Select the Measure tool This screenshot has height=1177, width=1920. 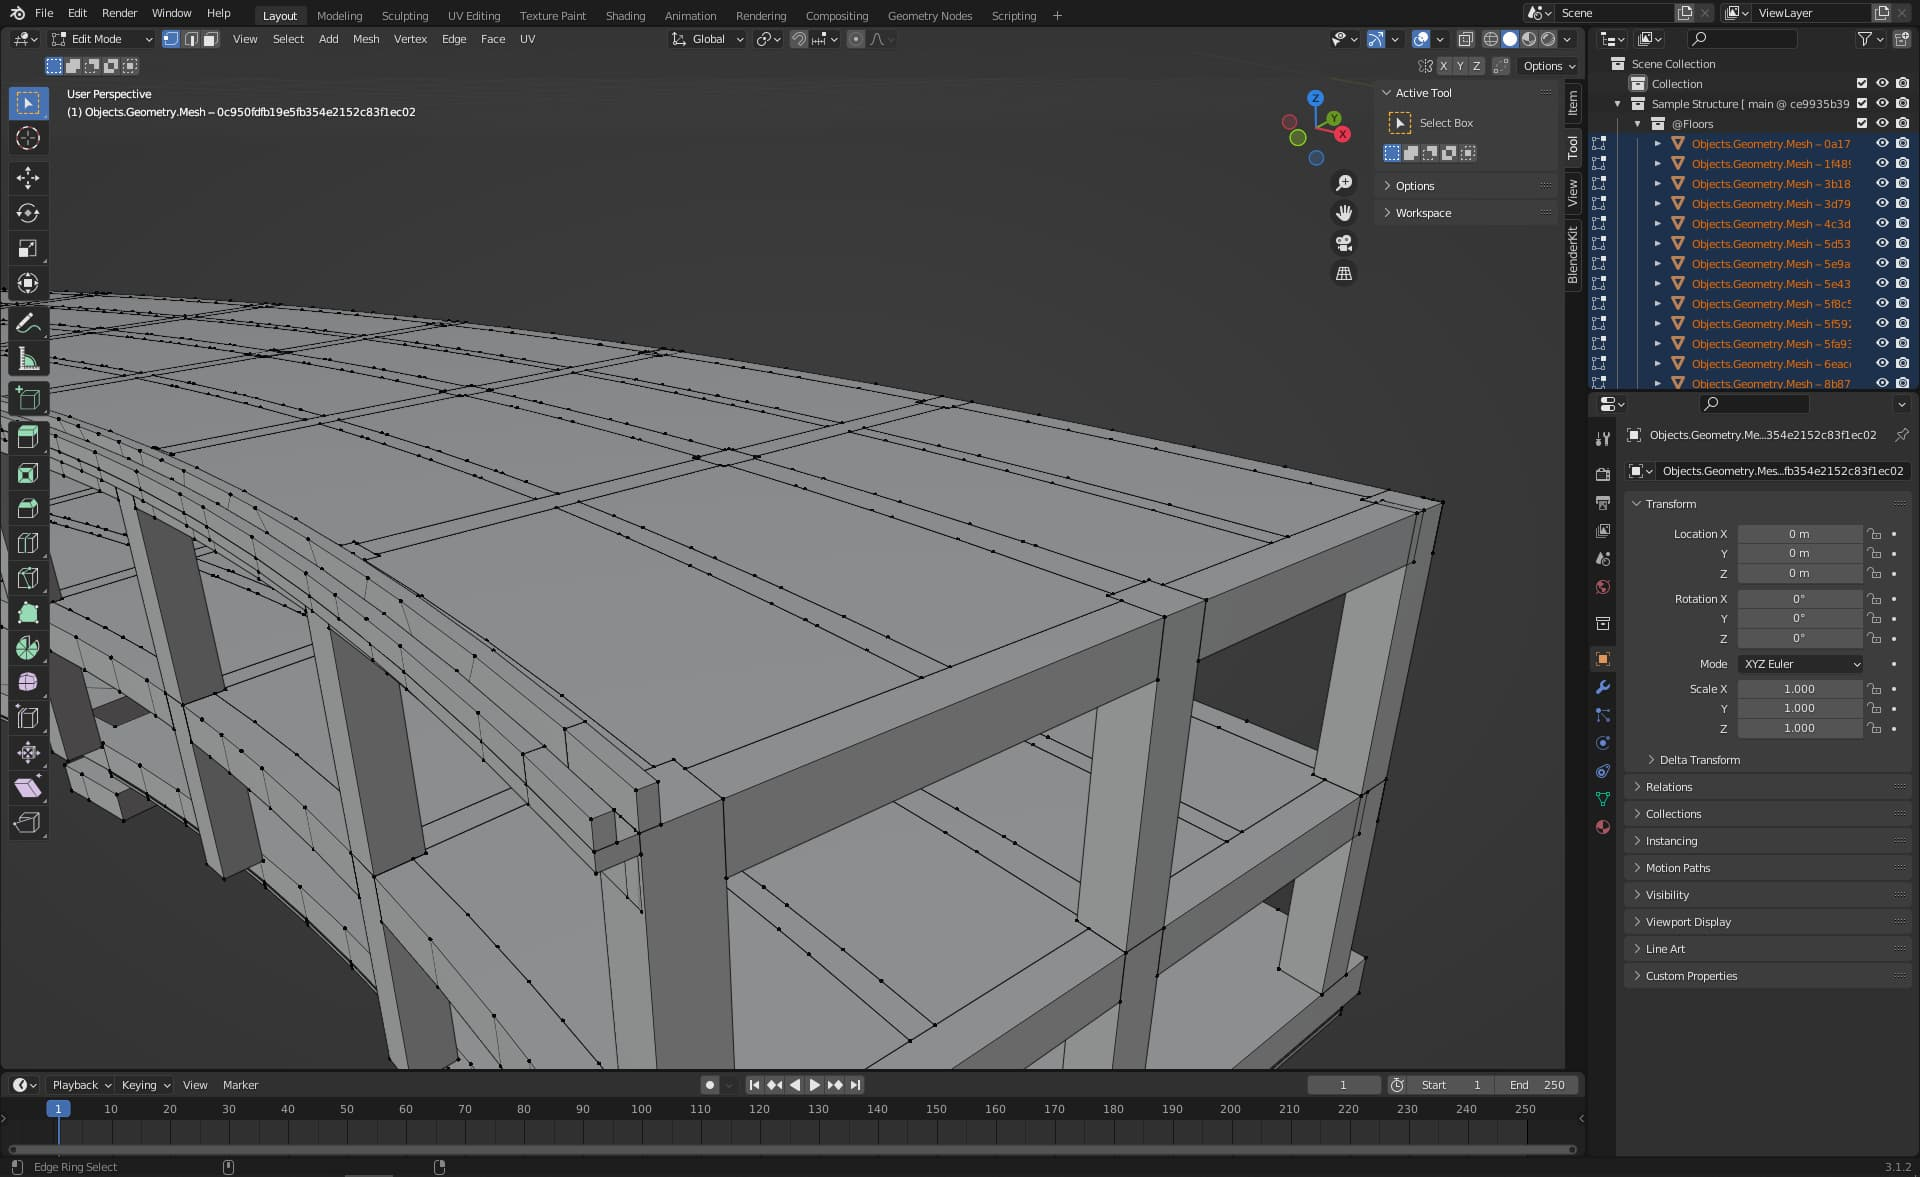tap(28, 359)
